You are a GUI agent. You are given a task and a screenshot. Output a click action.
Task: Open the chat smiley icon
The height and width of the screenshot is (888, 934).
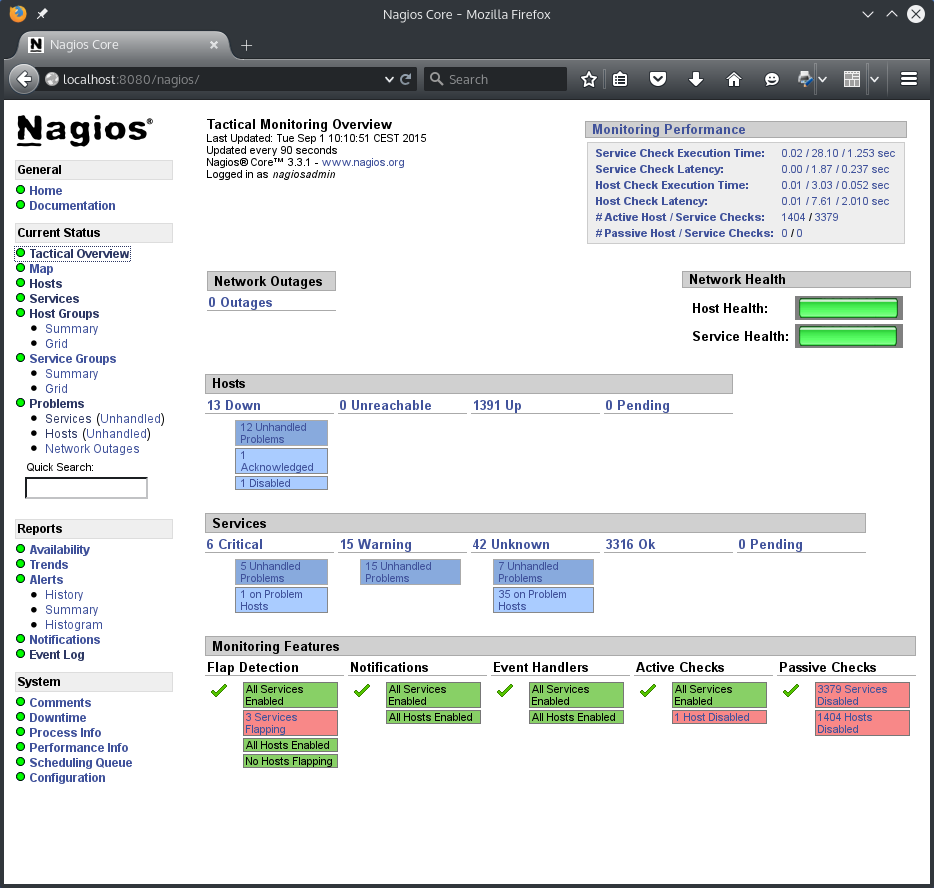[771, 79]
